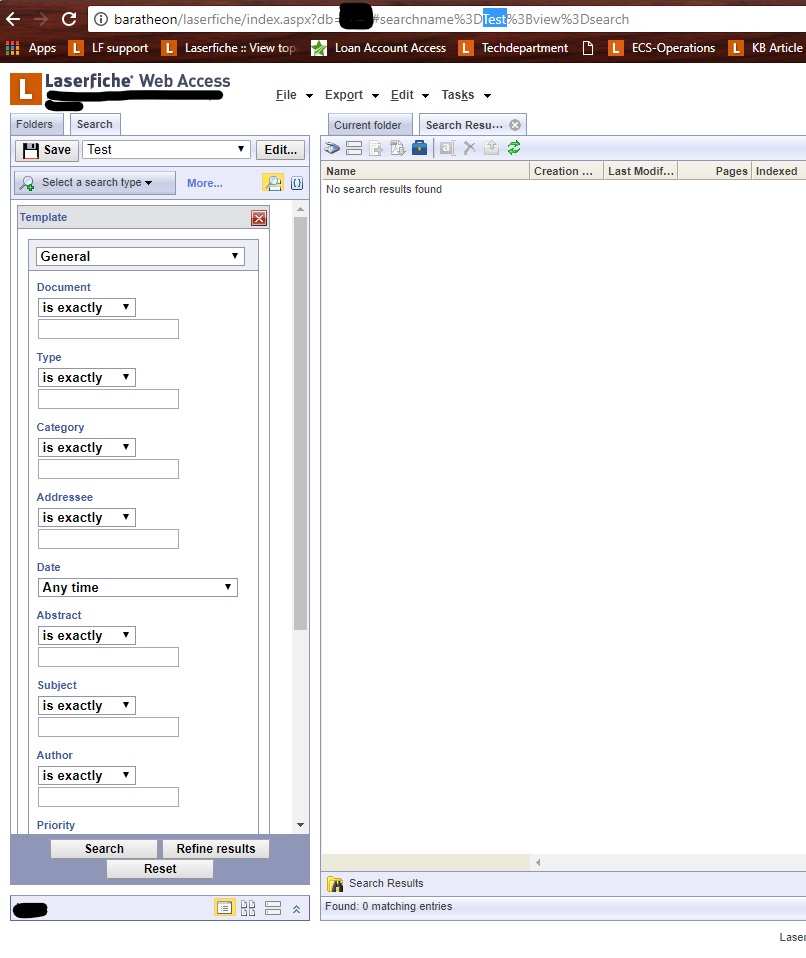Click the Refine results button

pos(216,849)
